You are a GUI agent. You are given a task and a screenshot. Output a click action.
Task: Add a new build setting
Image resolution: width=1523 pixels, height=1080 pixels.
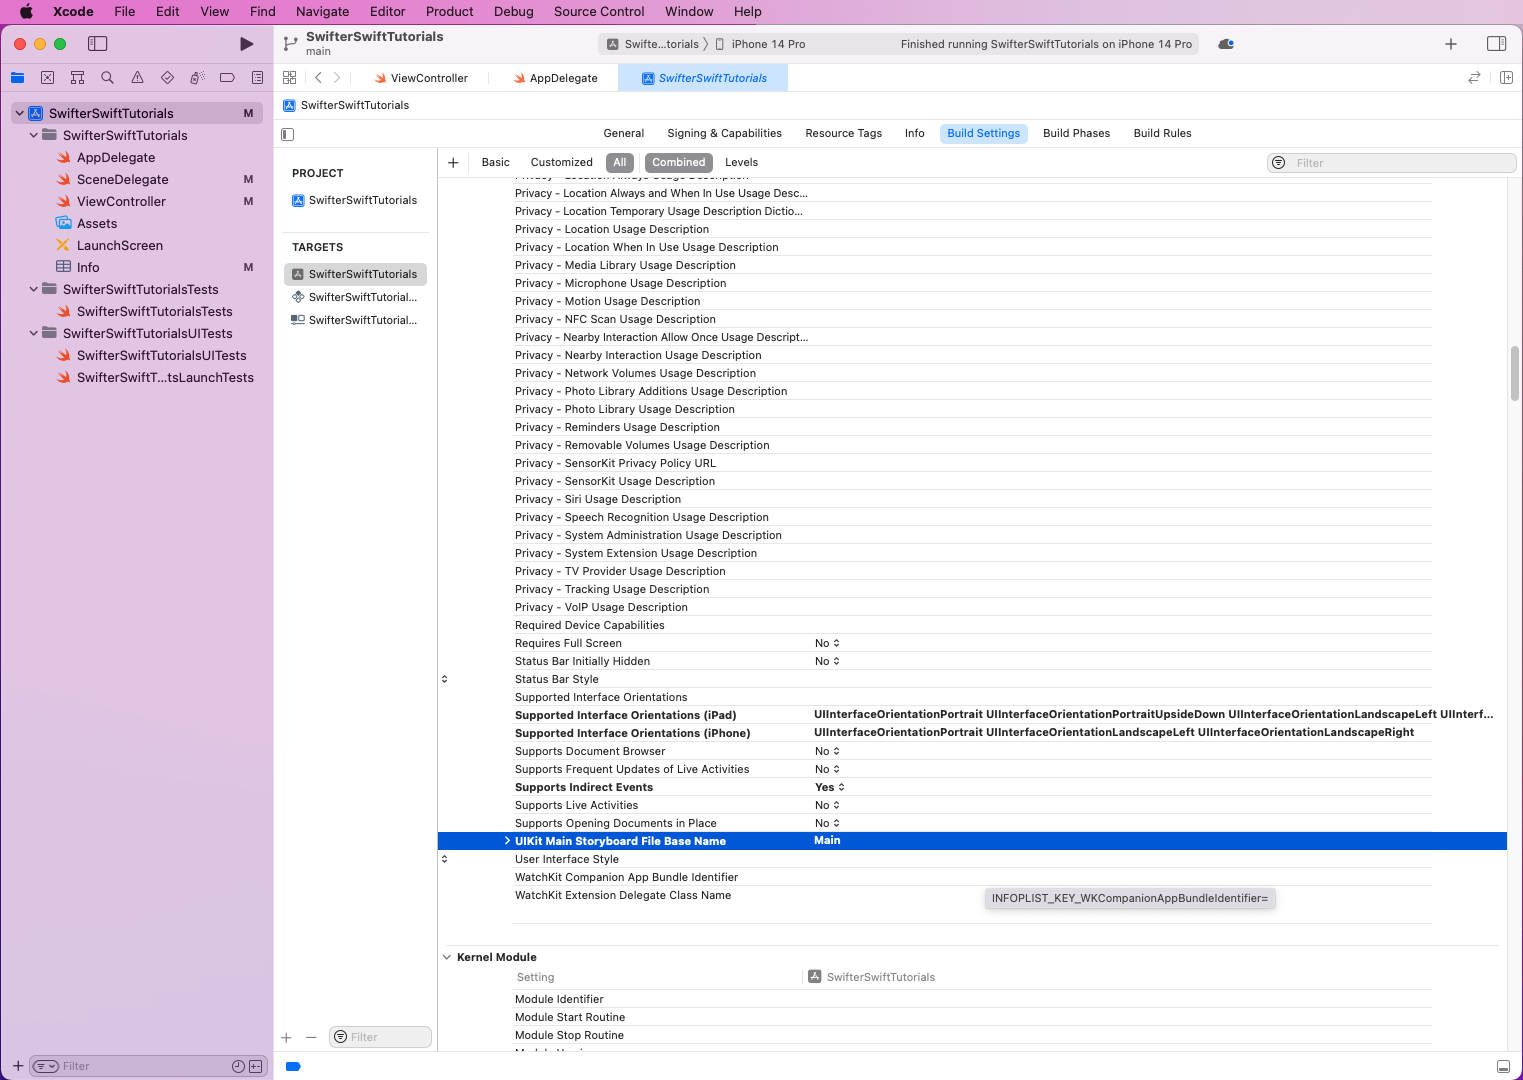pyautogui.click(x=453, y=163)
